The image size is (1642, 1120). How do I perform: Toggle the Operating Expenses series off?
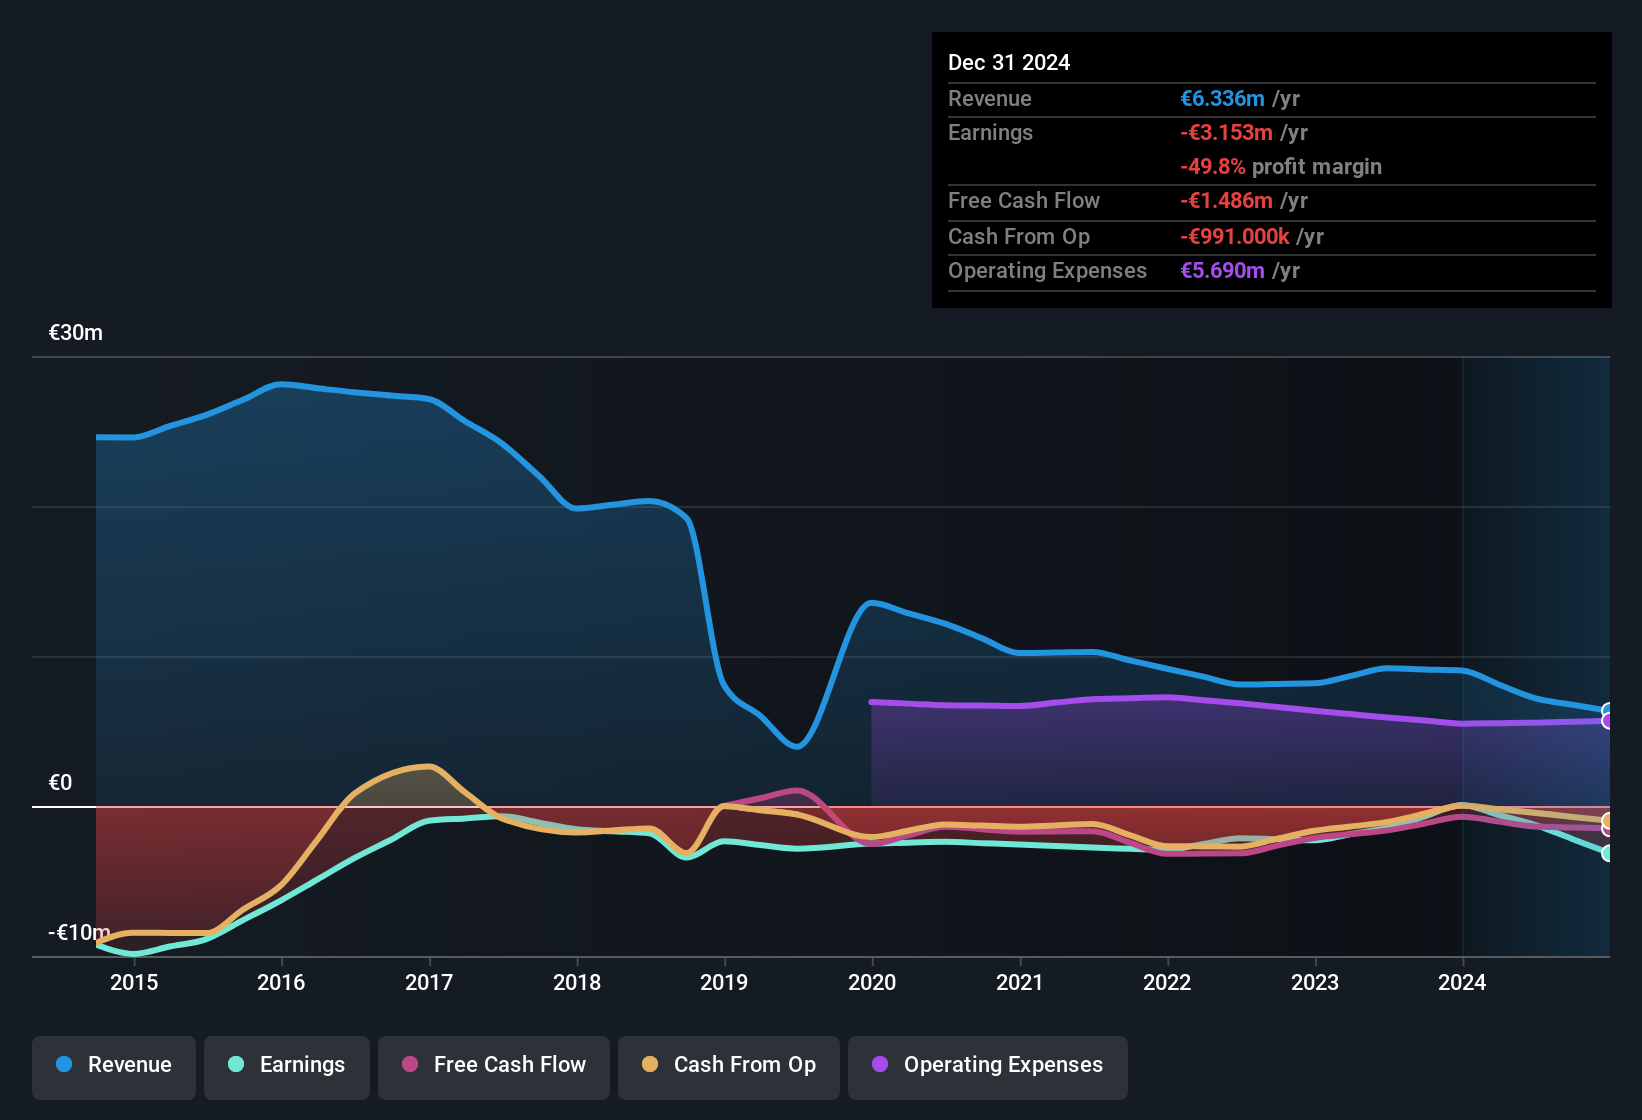pyautogui.click(x=987, y=1065)
